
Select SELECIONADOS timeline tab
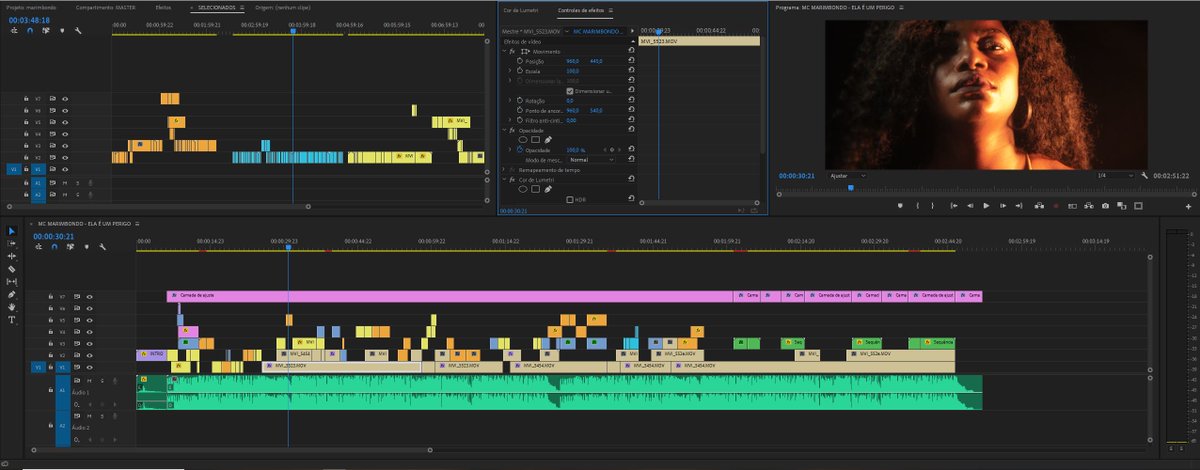pos(216,8)
